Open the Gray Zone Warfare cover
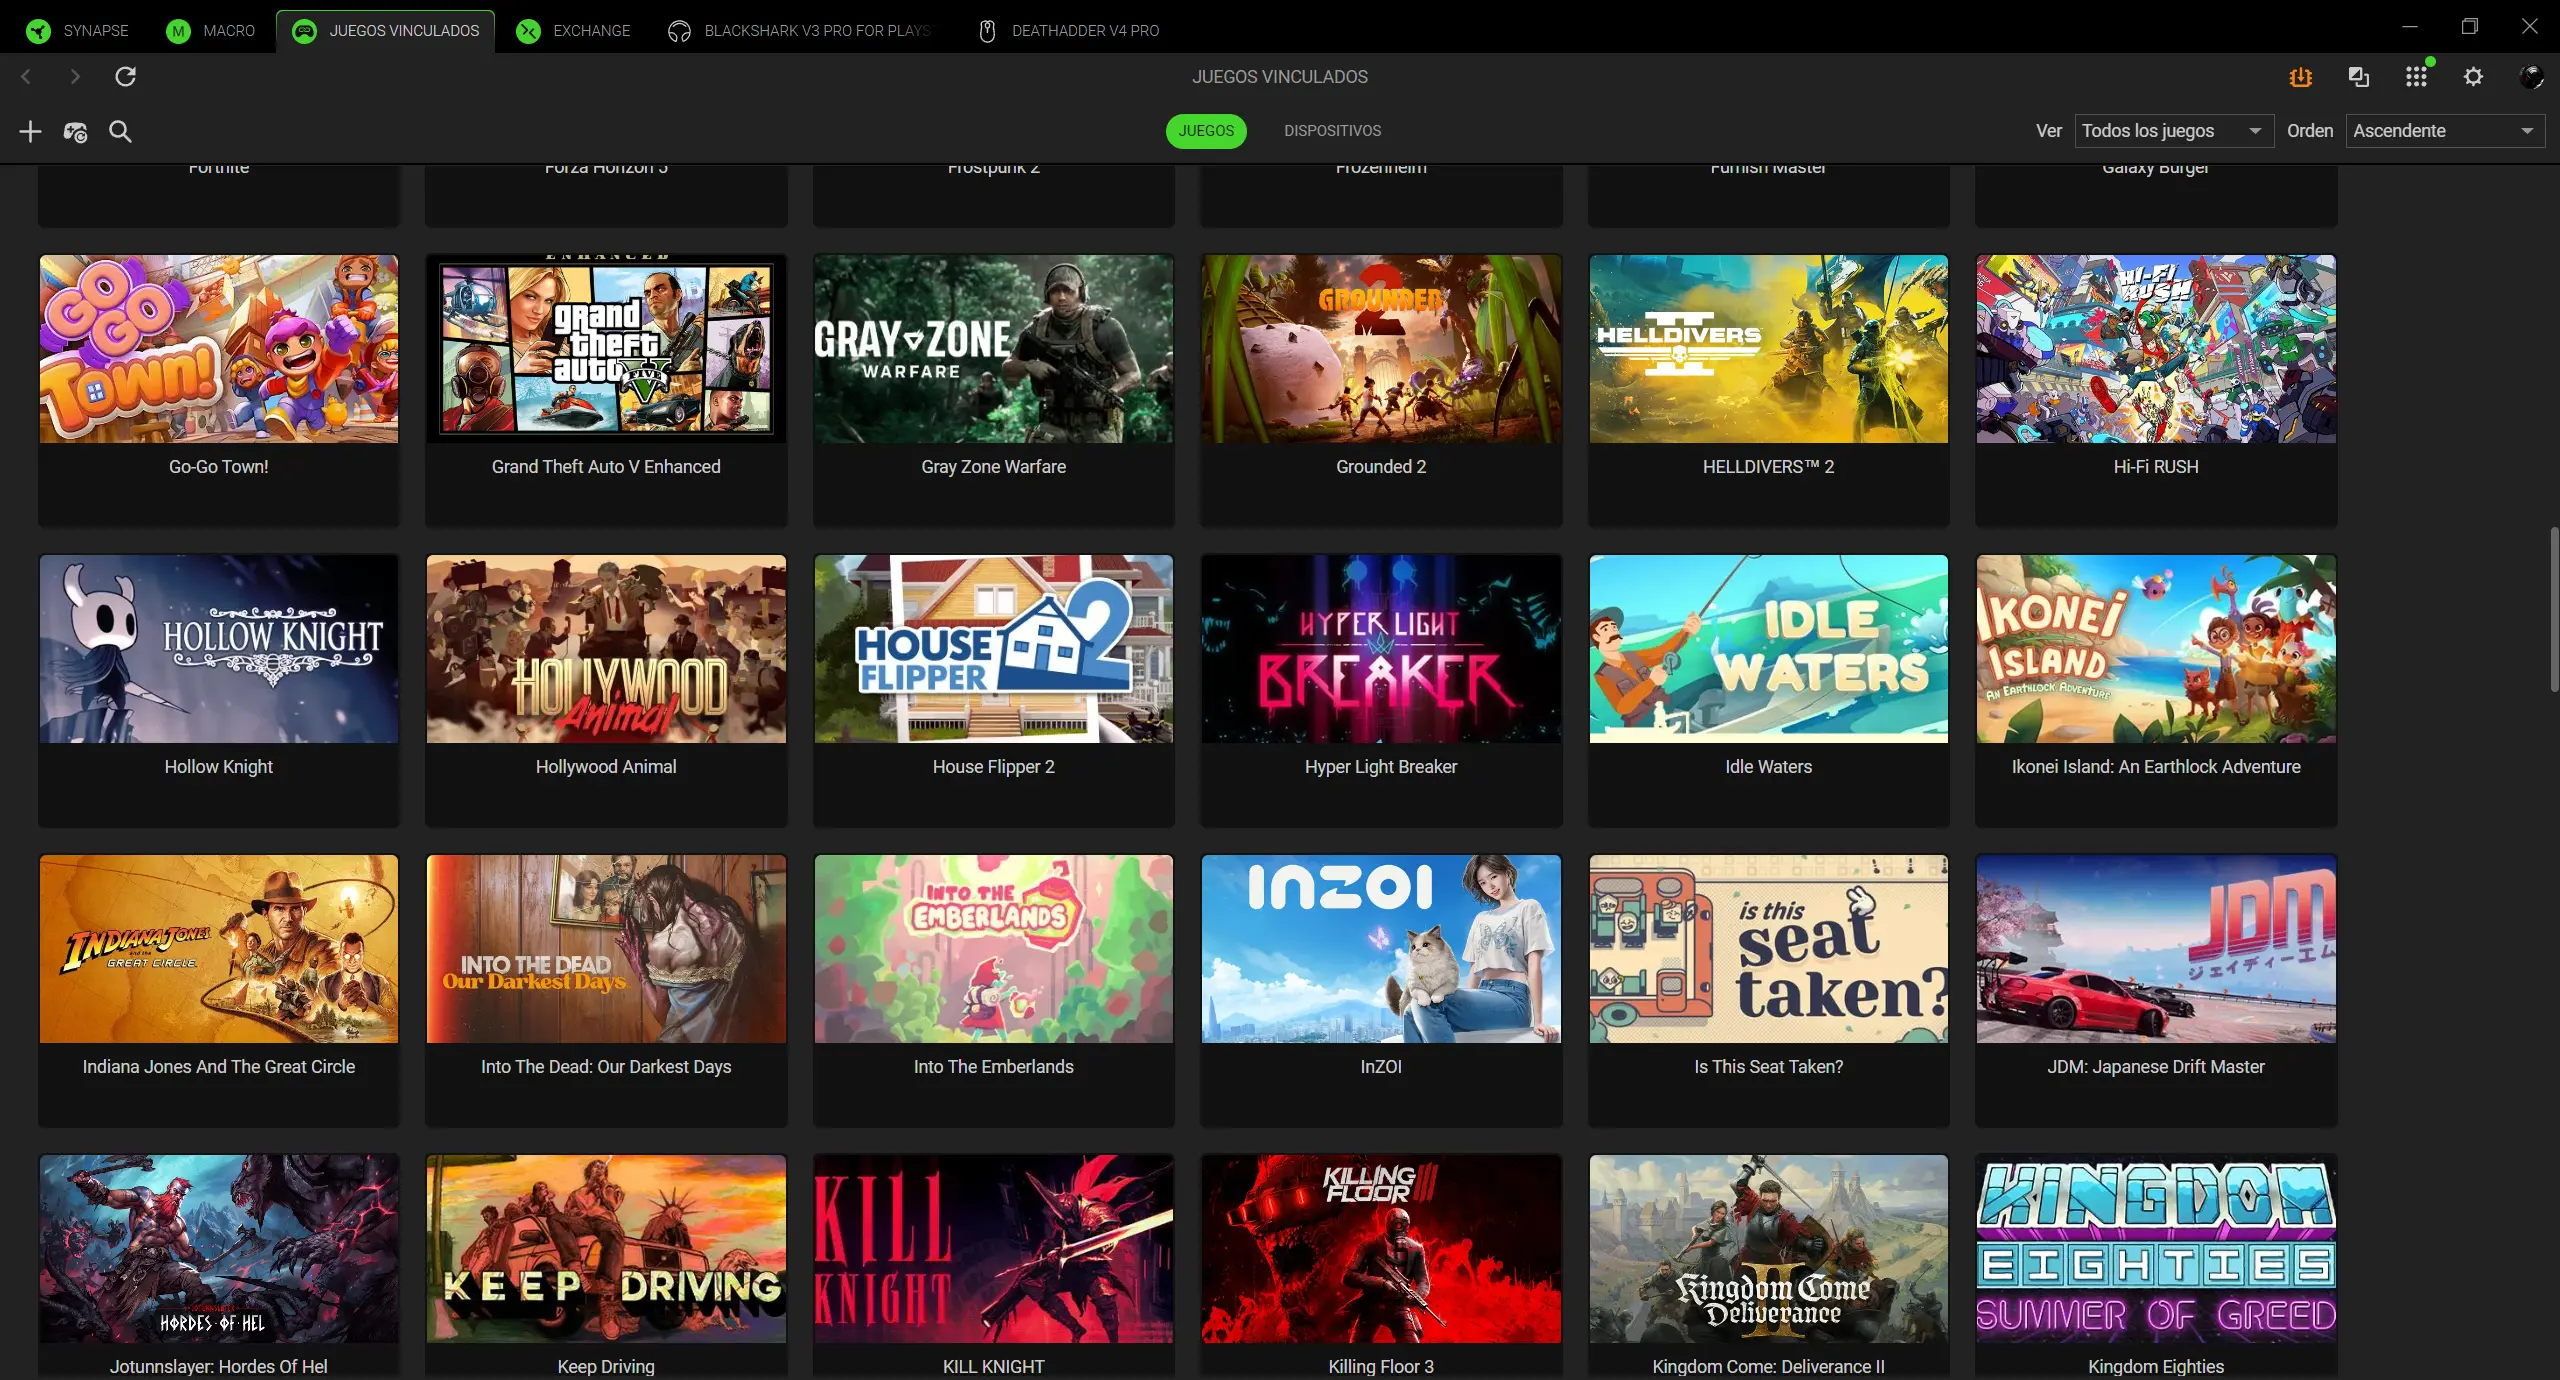 click(994, 349)
